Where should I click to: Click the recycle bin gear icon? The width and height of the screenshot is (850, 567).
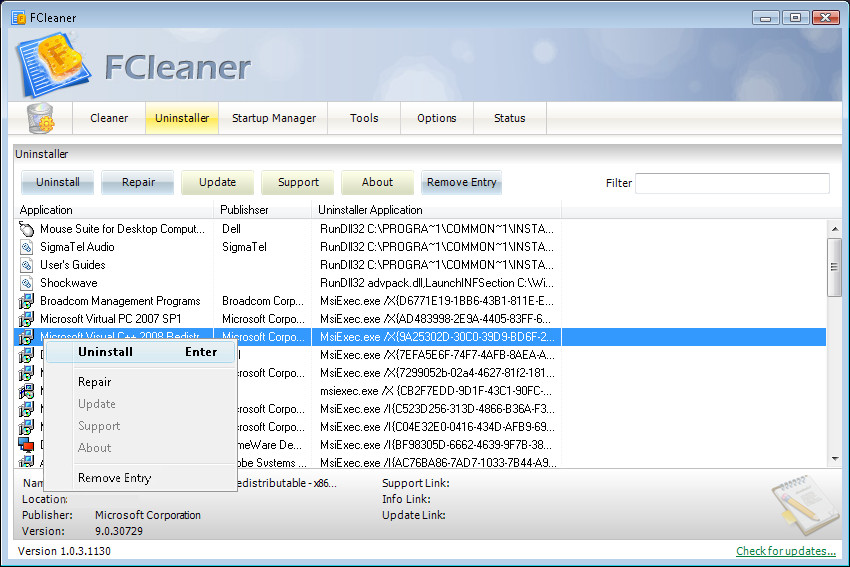(x=40, y=118)
